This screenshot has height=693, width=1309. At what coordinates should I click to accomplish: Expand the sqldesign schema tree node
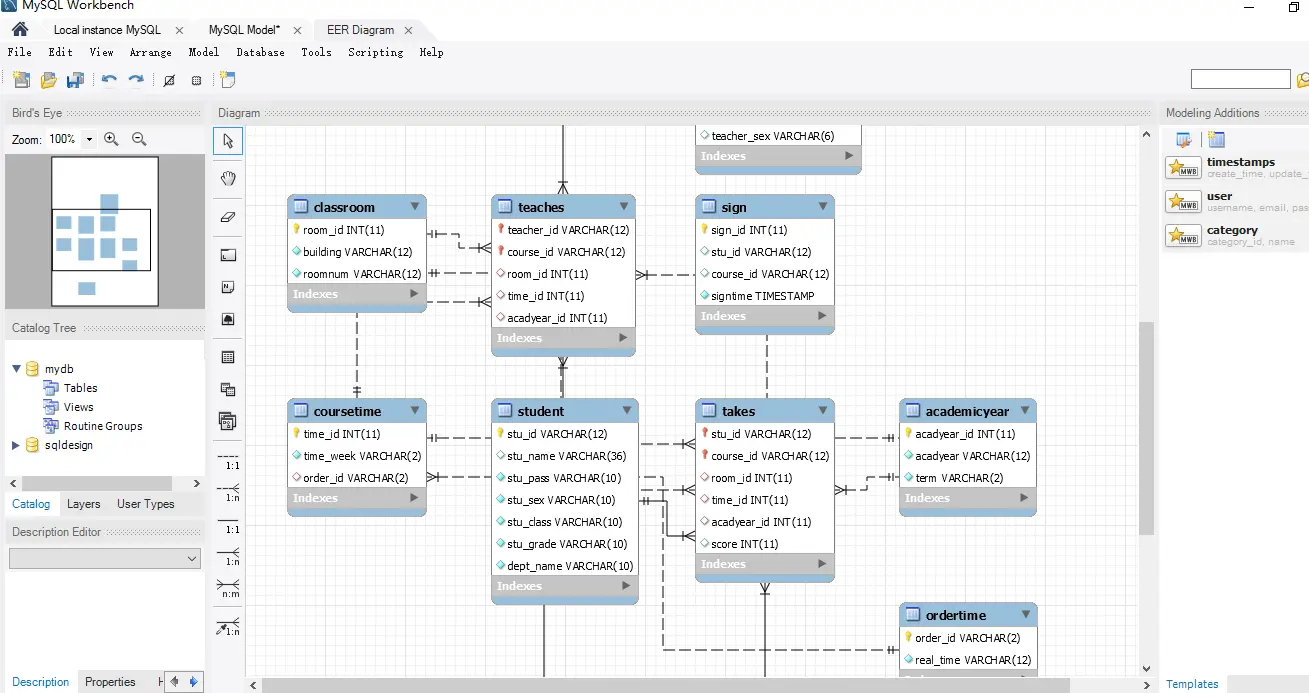click(x=16, y=445)
